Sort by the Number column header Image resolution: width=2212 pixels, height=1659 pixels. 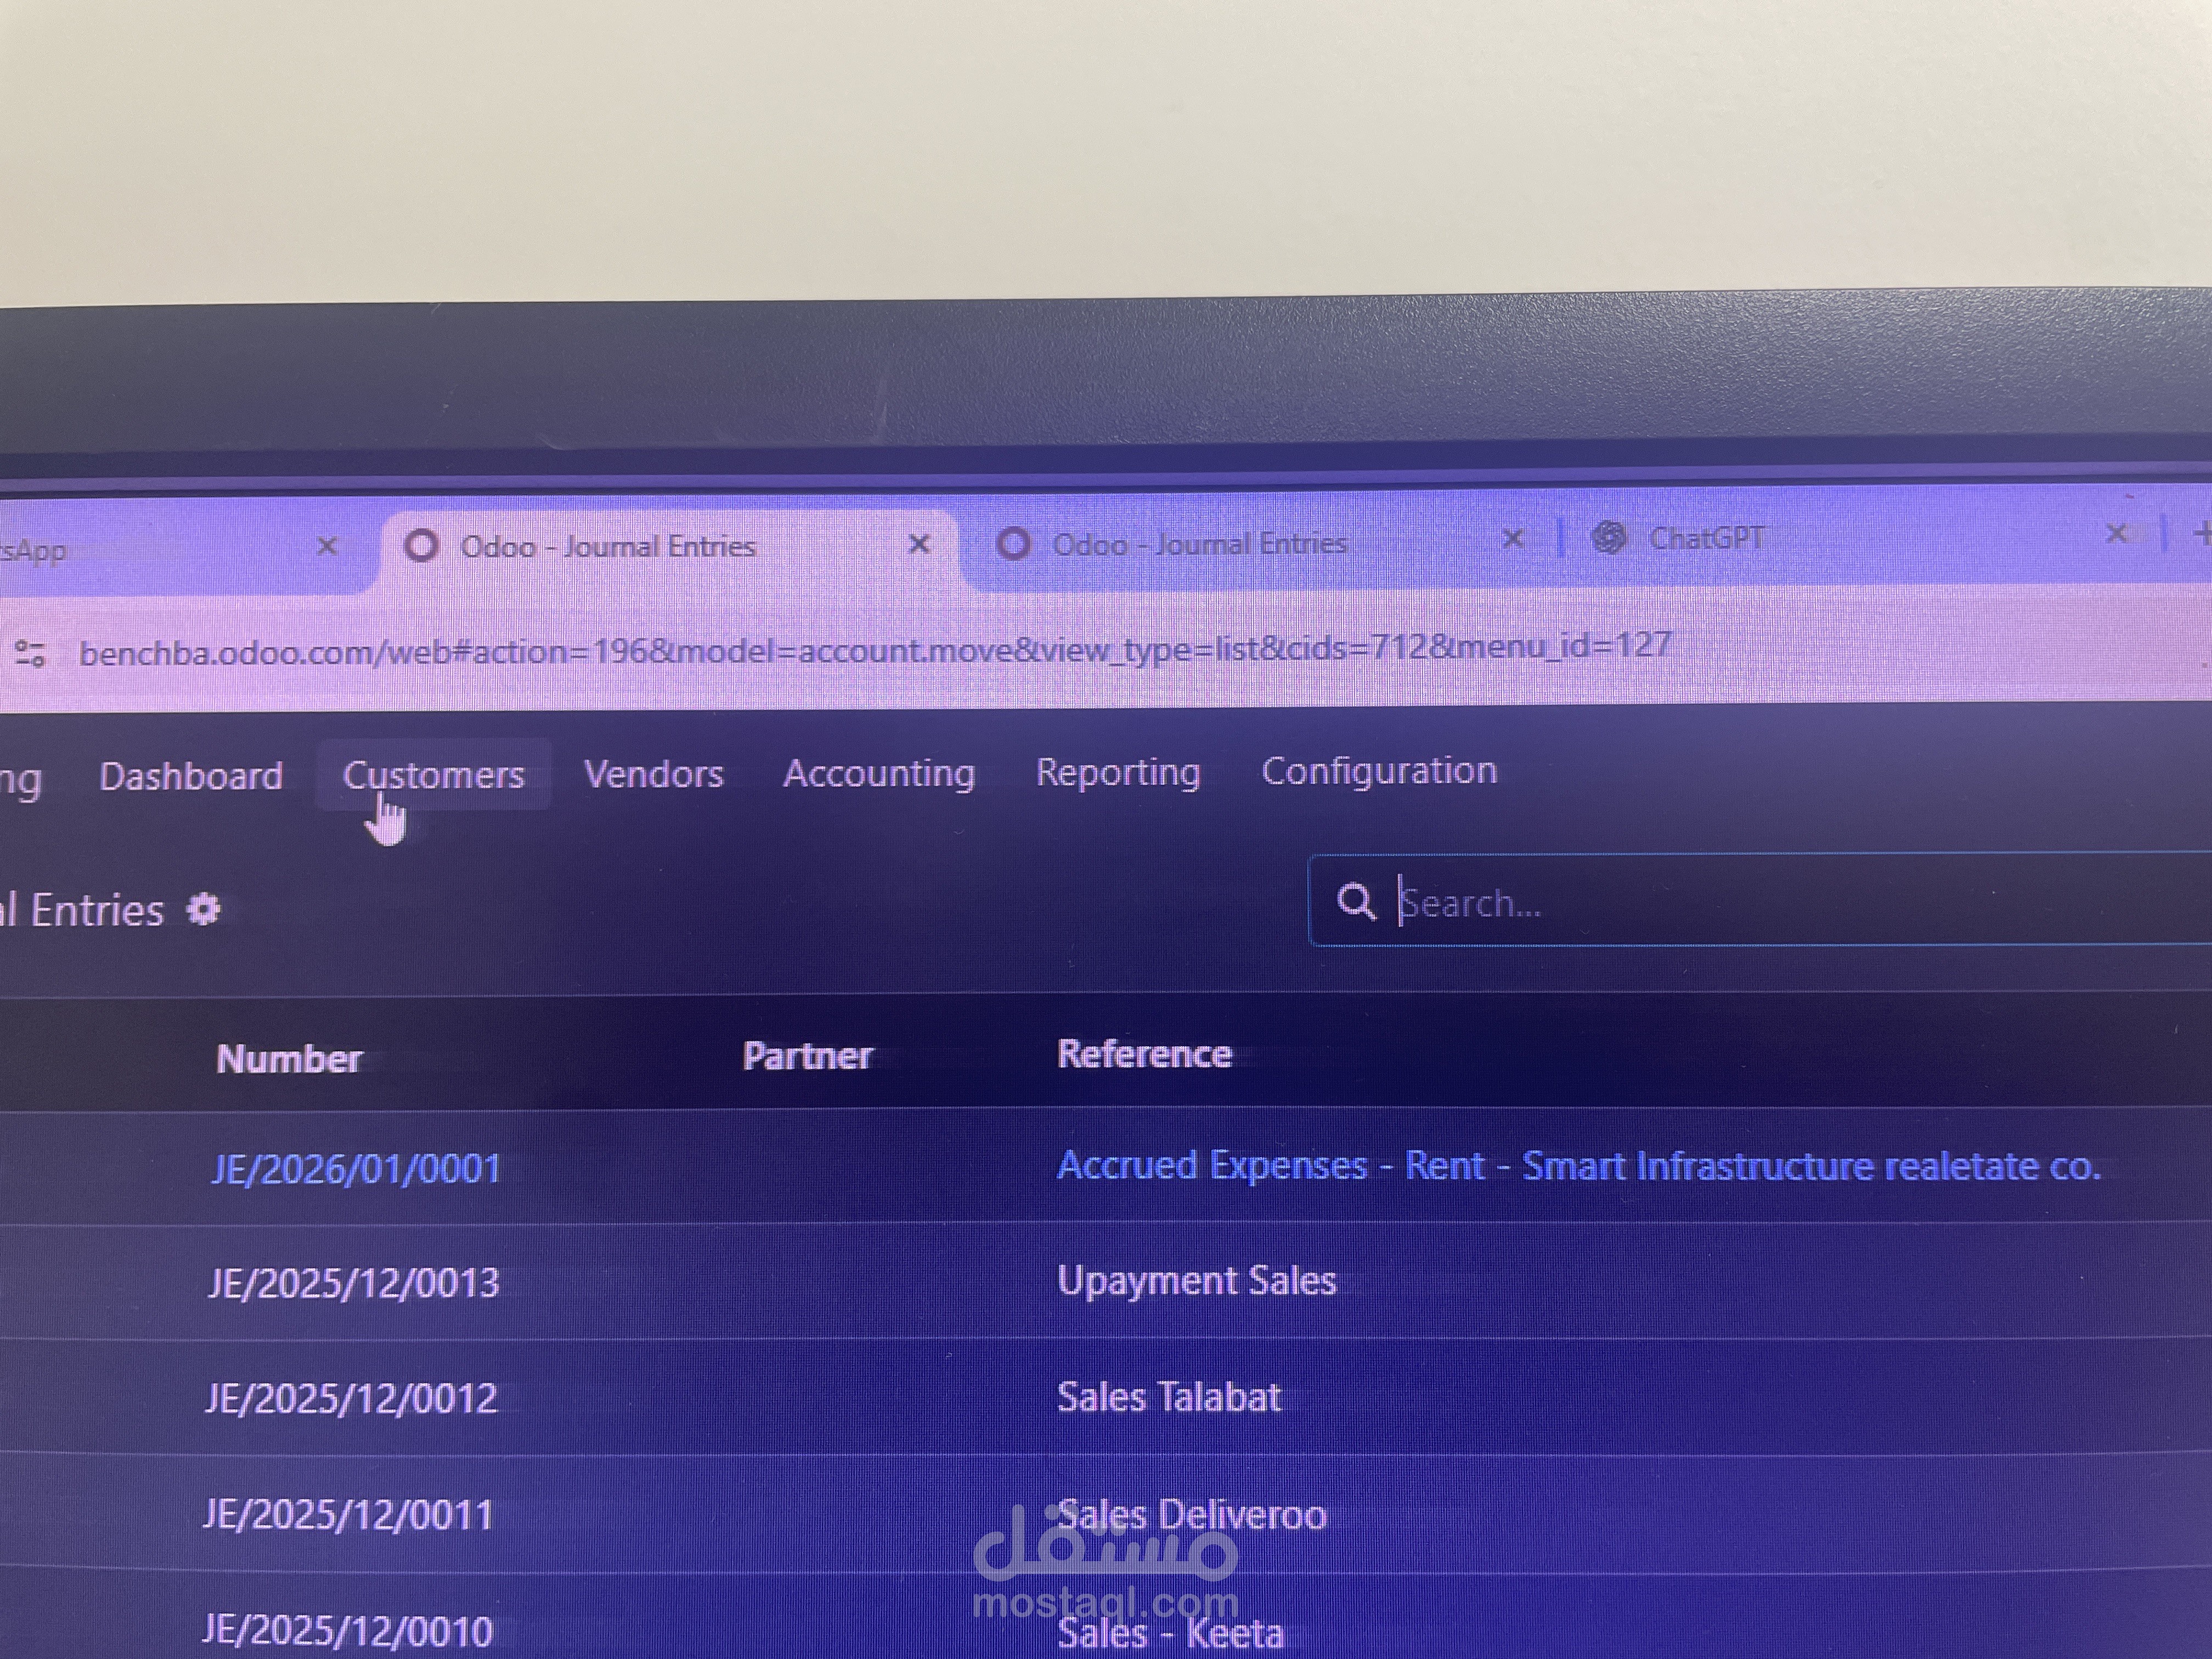[x=289, y=1058]
